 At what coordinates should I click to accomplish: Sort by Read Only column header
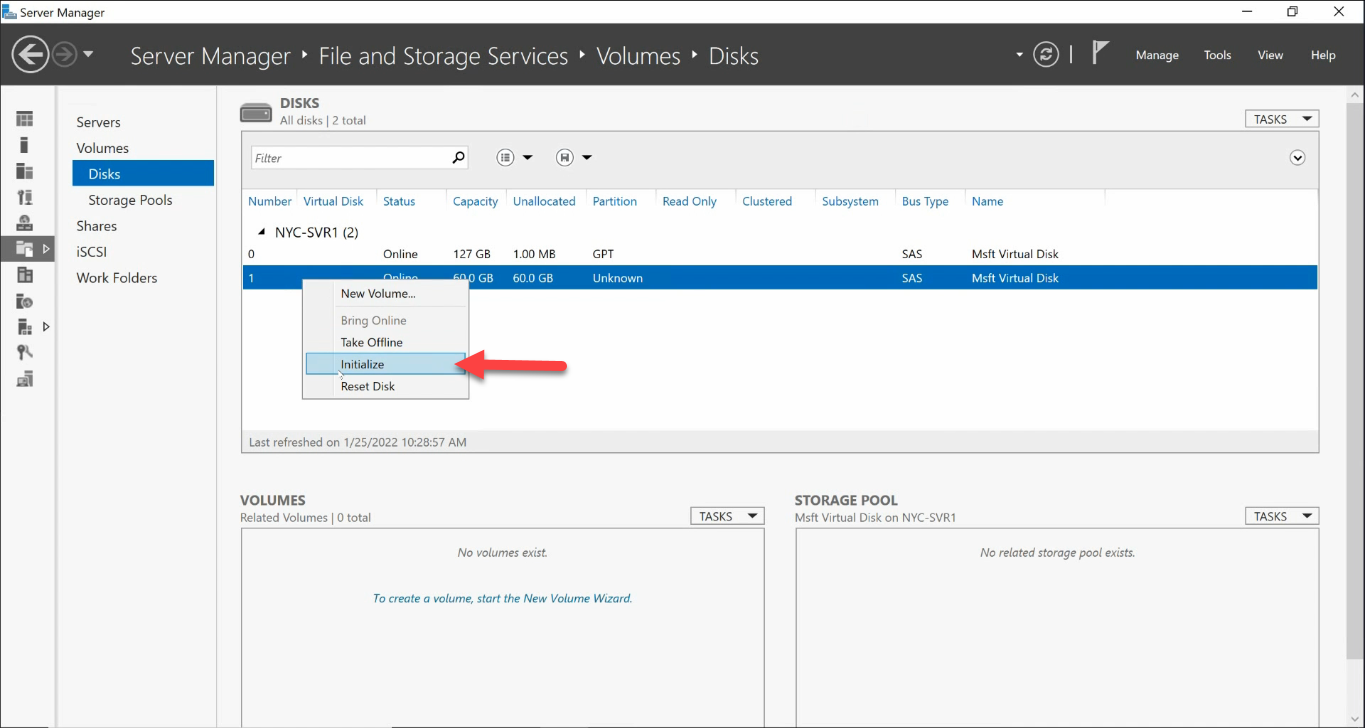689,201
